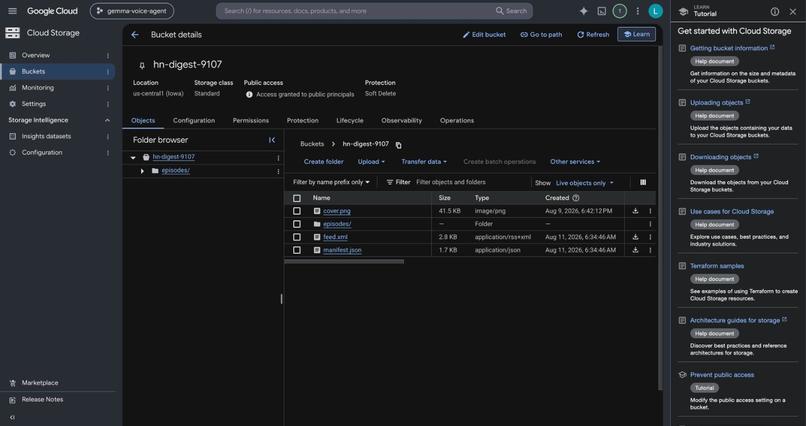Collapse the left navigation sidebar
Viewport: 806px width, 426px height.
[12, 417]
